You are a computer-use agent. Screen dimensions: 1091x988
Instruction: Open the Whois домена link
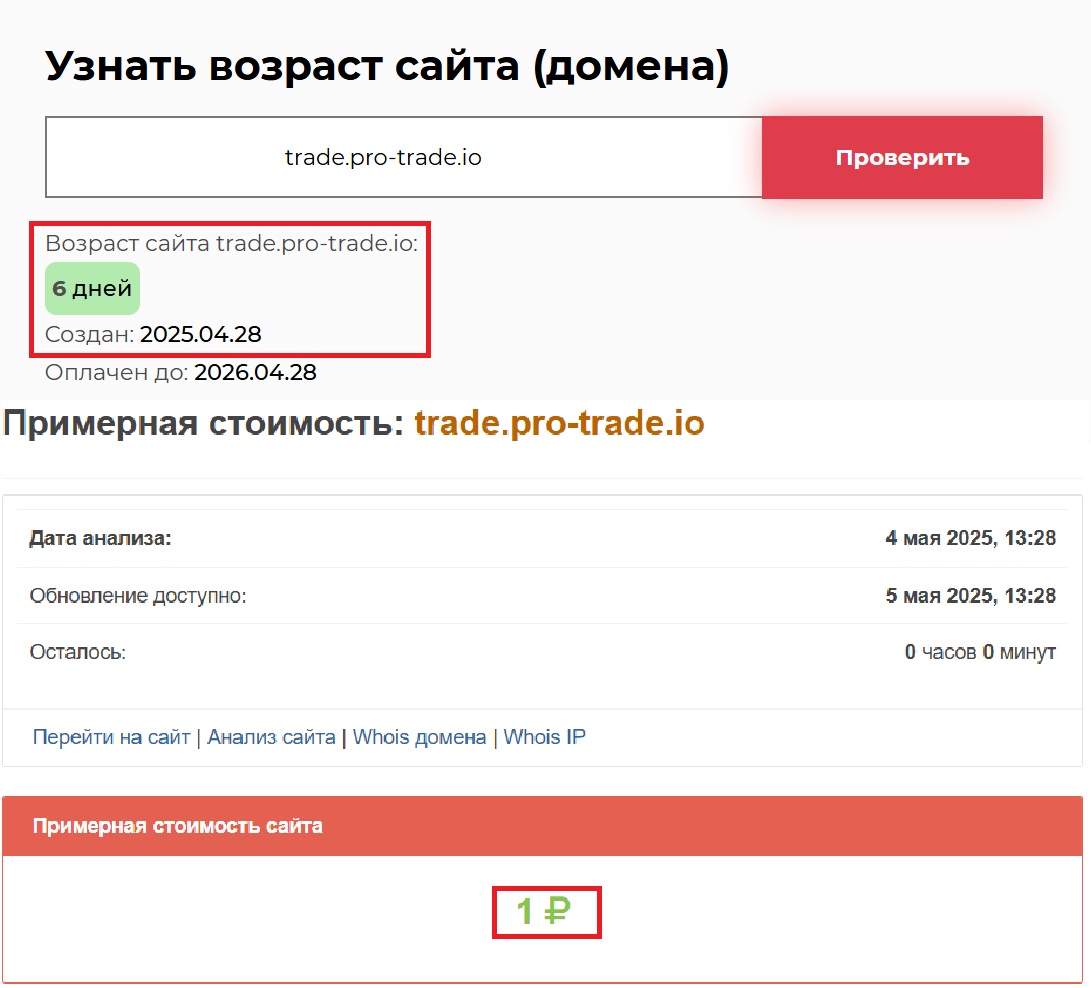click(x=419, y=738)
